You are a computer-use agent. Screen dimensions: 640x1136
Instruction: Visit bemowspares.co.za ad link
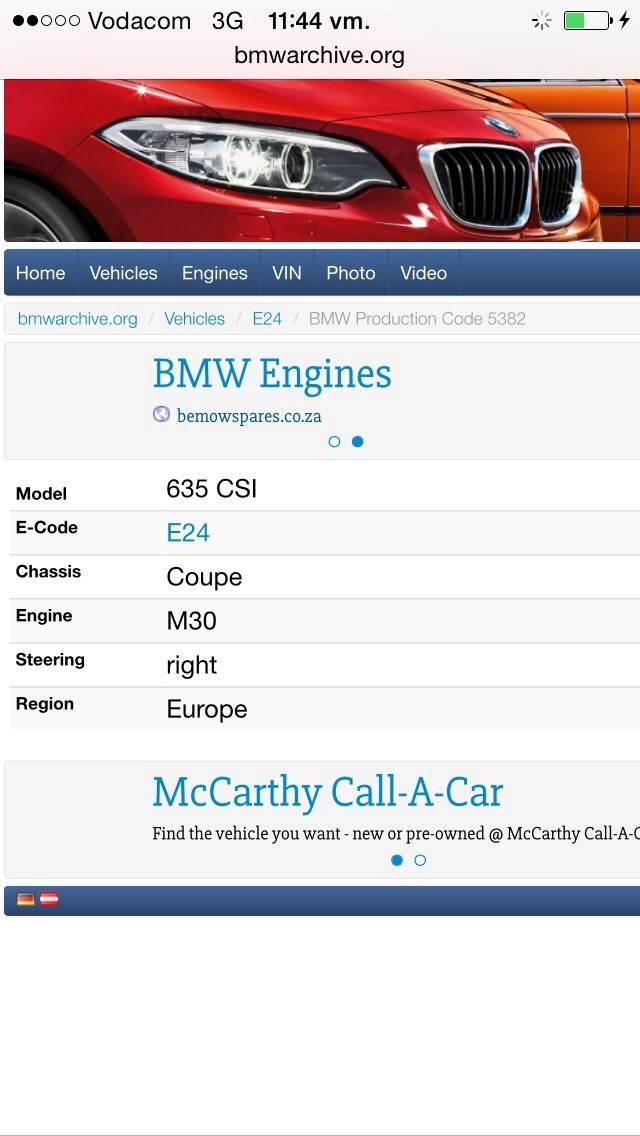click(x=249, y=417)
